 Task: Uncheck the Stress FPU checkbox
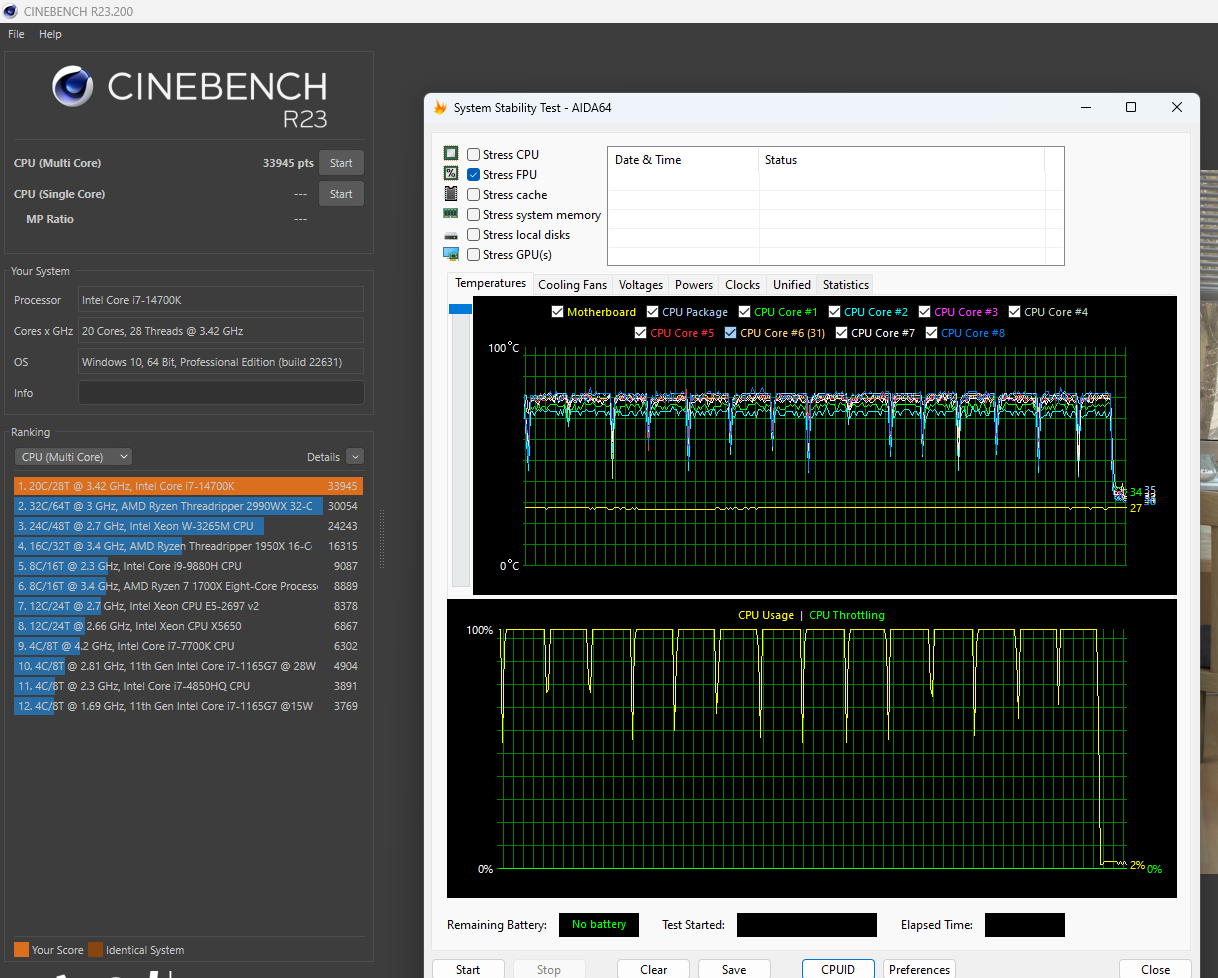473,175
